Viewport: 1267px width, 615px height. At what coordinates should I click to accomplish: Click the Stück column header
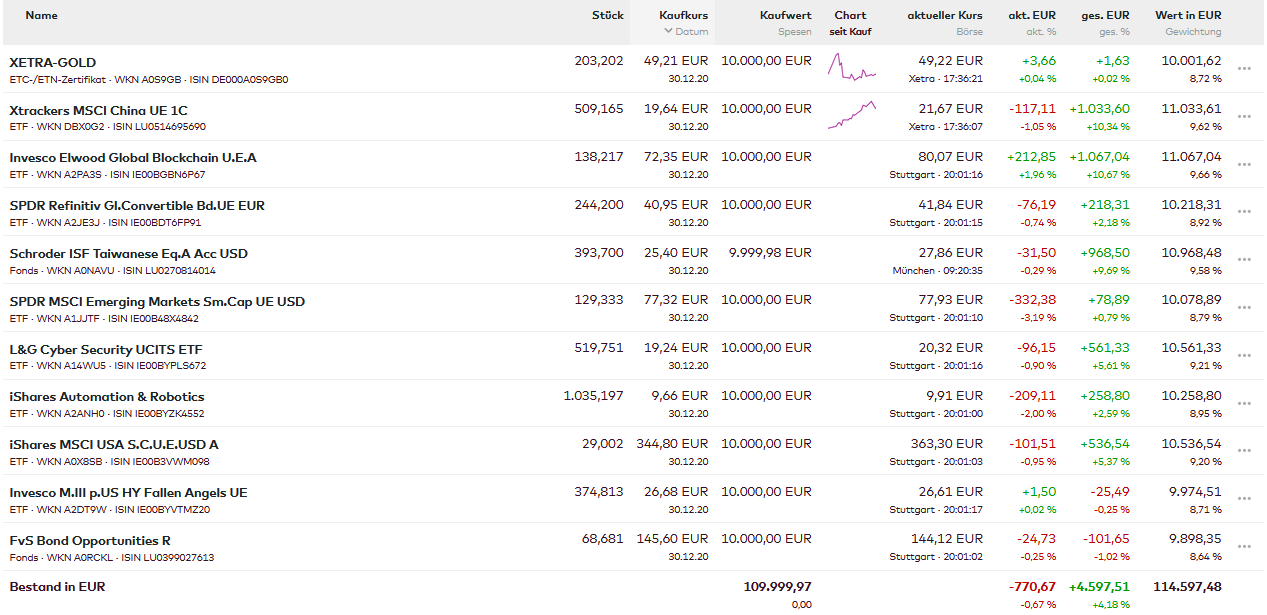pyautogui.click(x=607, y=15)
